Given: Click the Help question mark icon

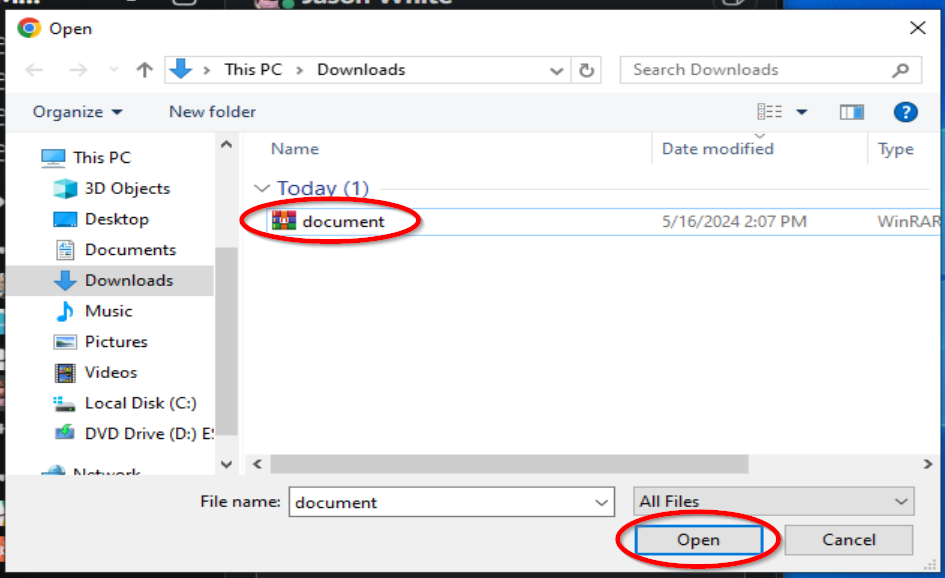Looking at the screenshot, I should pos(905,112).
